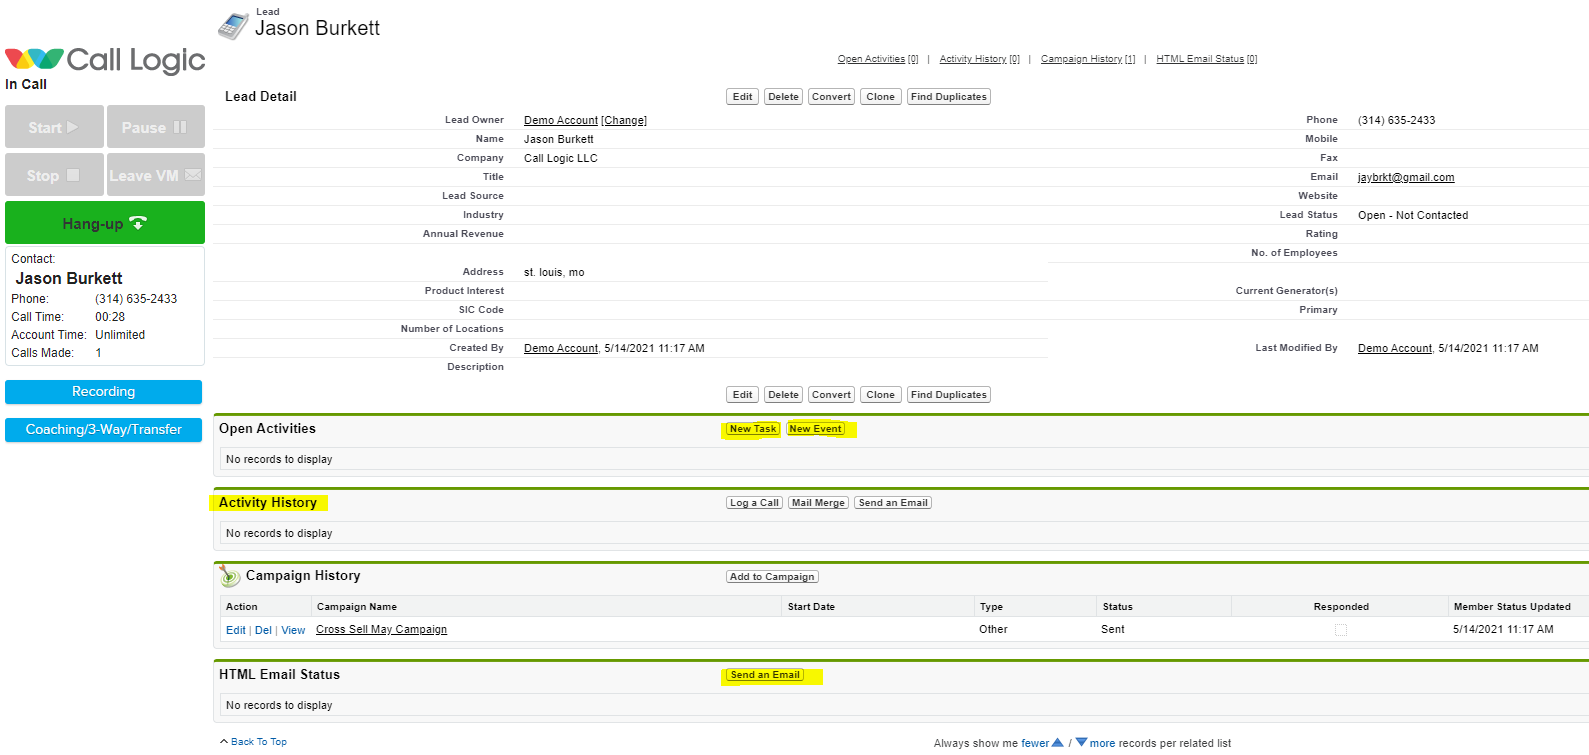1589x755 pixels.
Task: Click Send an Email in HTML Email Status
Action: click(765, 675)
